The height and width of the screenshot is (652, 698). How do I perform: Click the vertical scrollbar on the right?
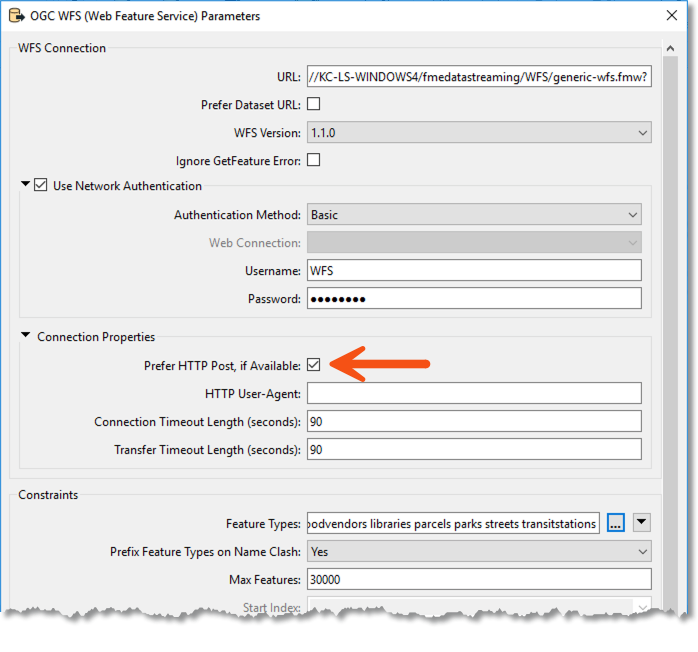(x=669, y=300)
